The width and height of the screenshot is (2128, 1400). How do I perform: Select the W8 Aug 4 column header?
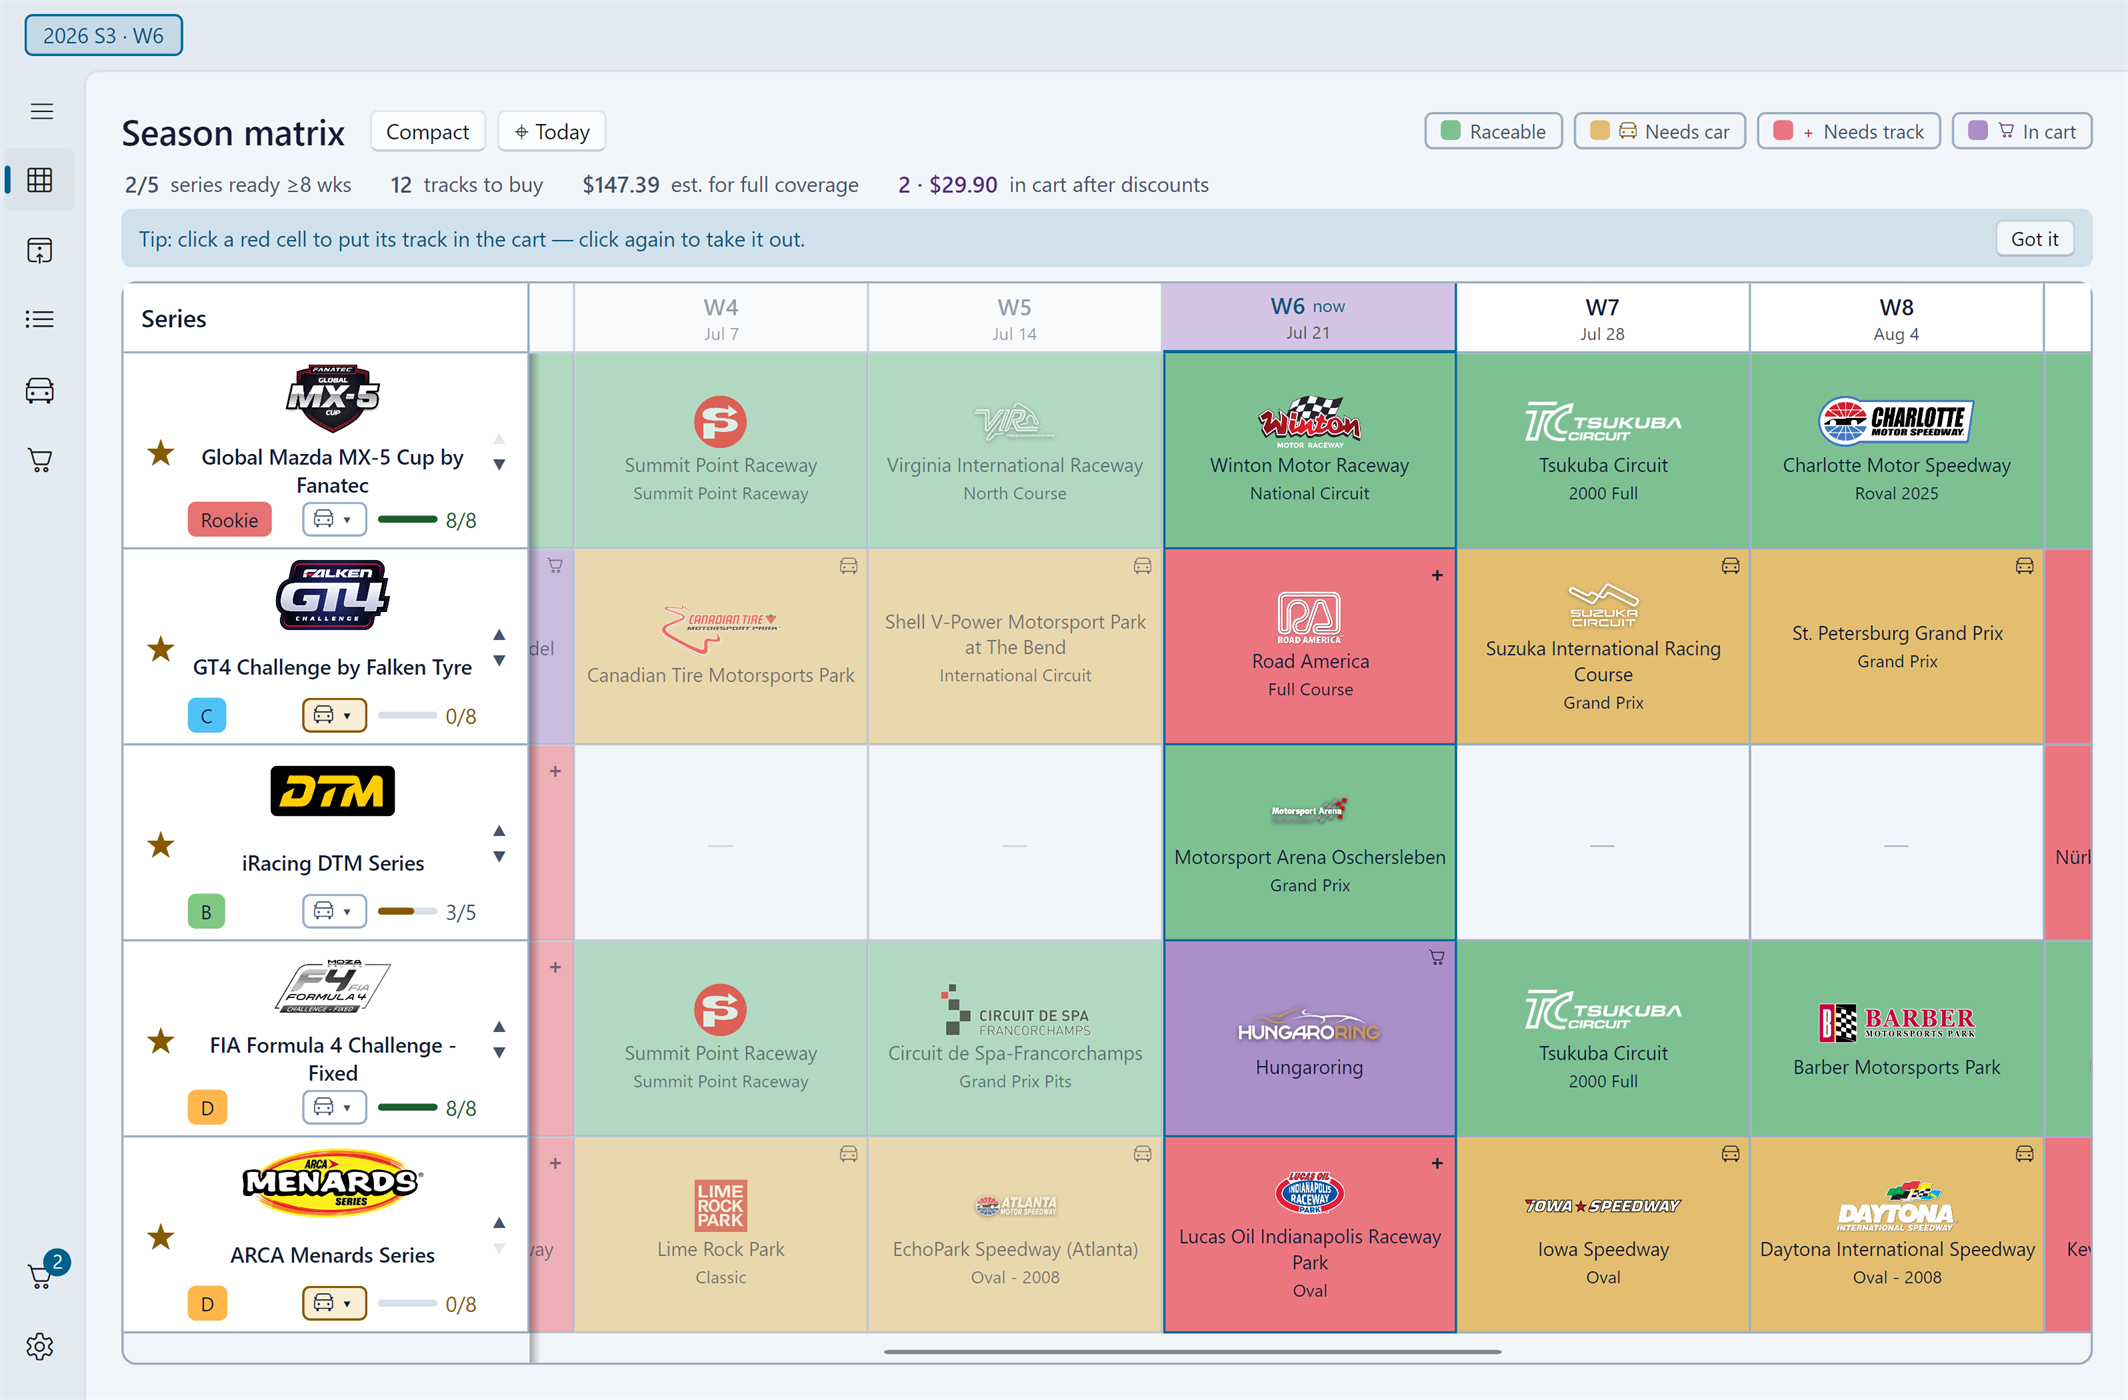pos(1896,318)
